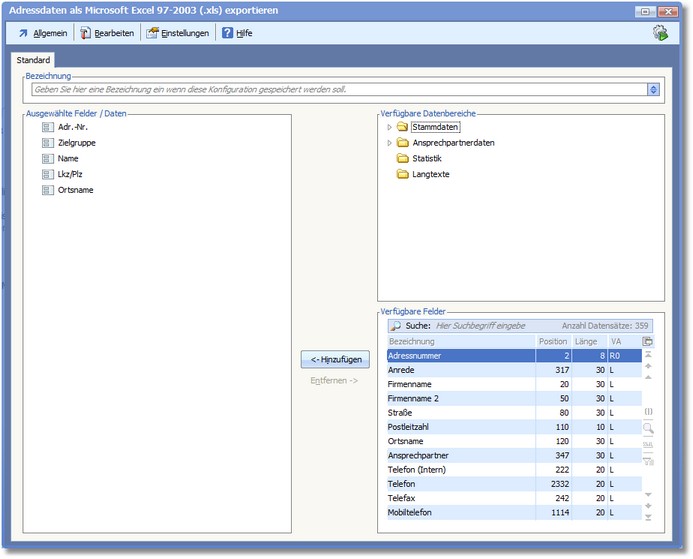Expand the Ansprechpartnerdaten tree node
Image resolution: width=693 pixels, height=559 pixels.
click(x=389, y=143)
